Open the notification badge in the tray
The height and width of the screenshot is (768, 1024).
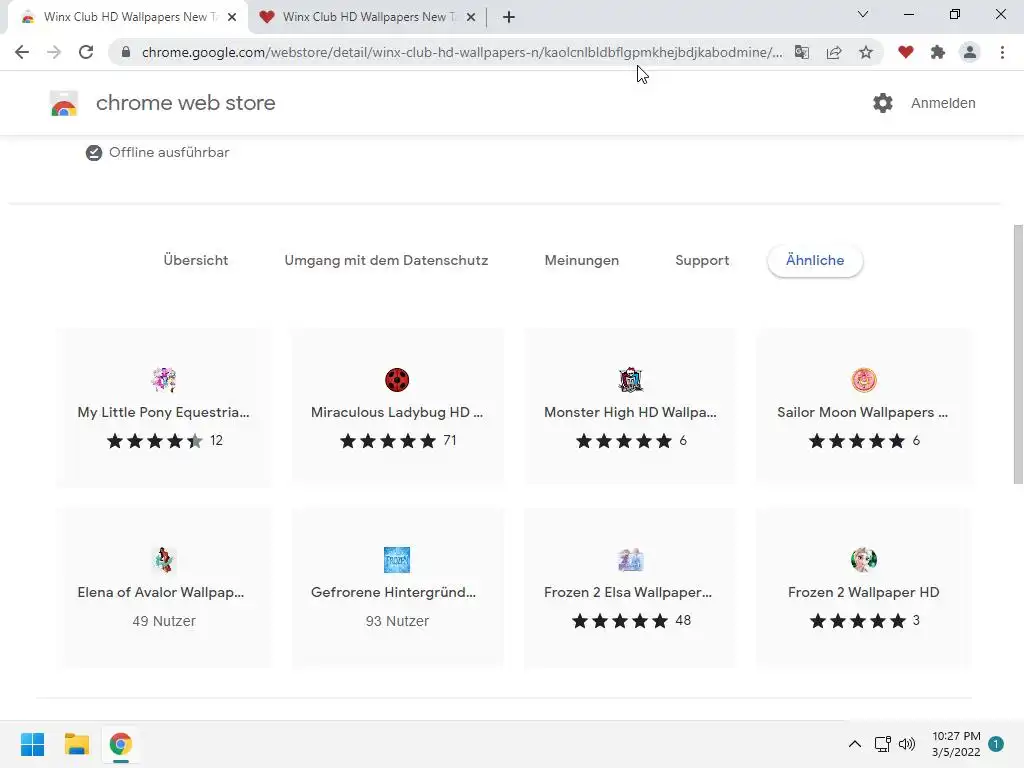(x=996, y=744)
